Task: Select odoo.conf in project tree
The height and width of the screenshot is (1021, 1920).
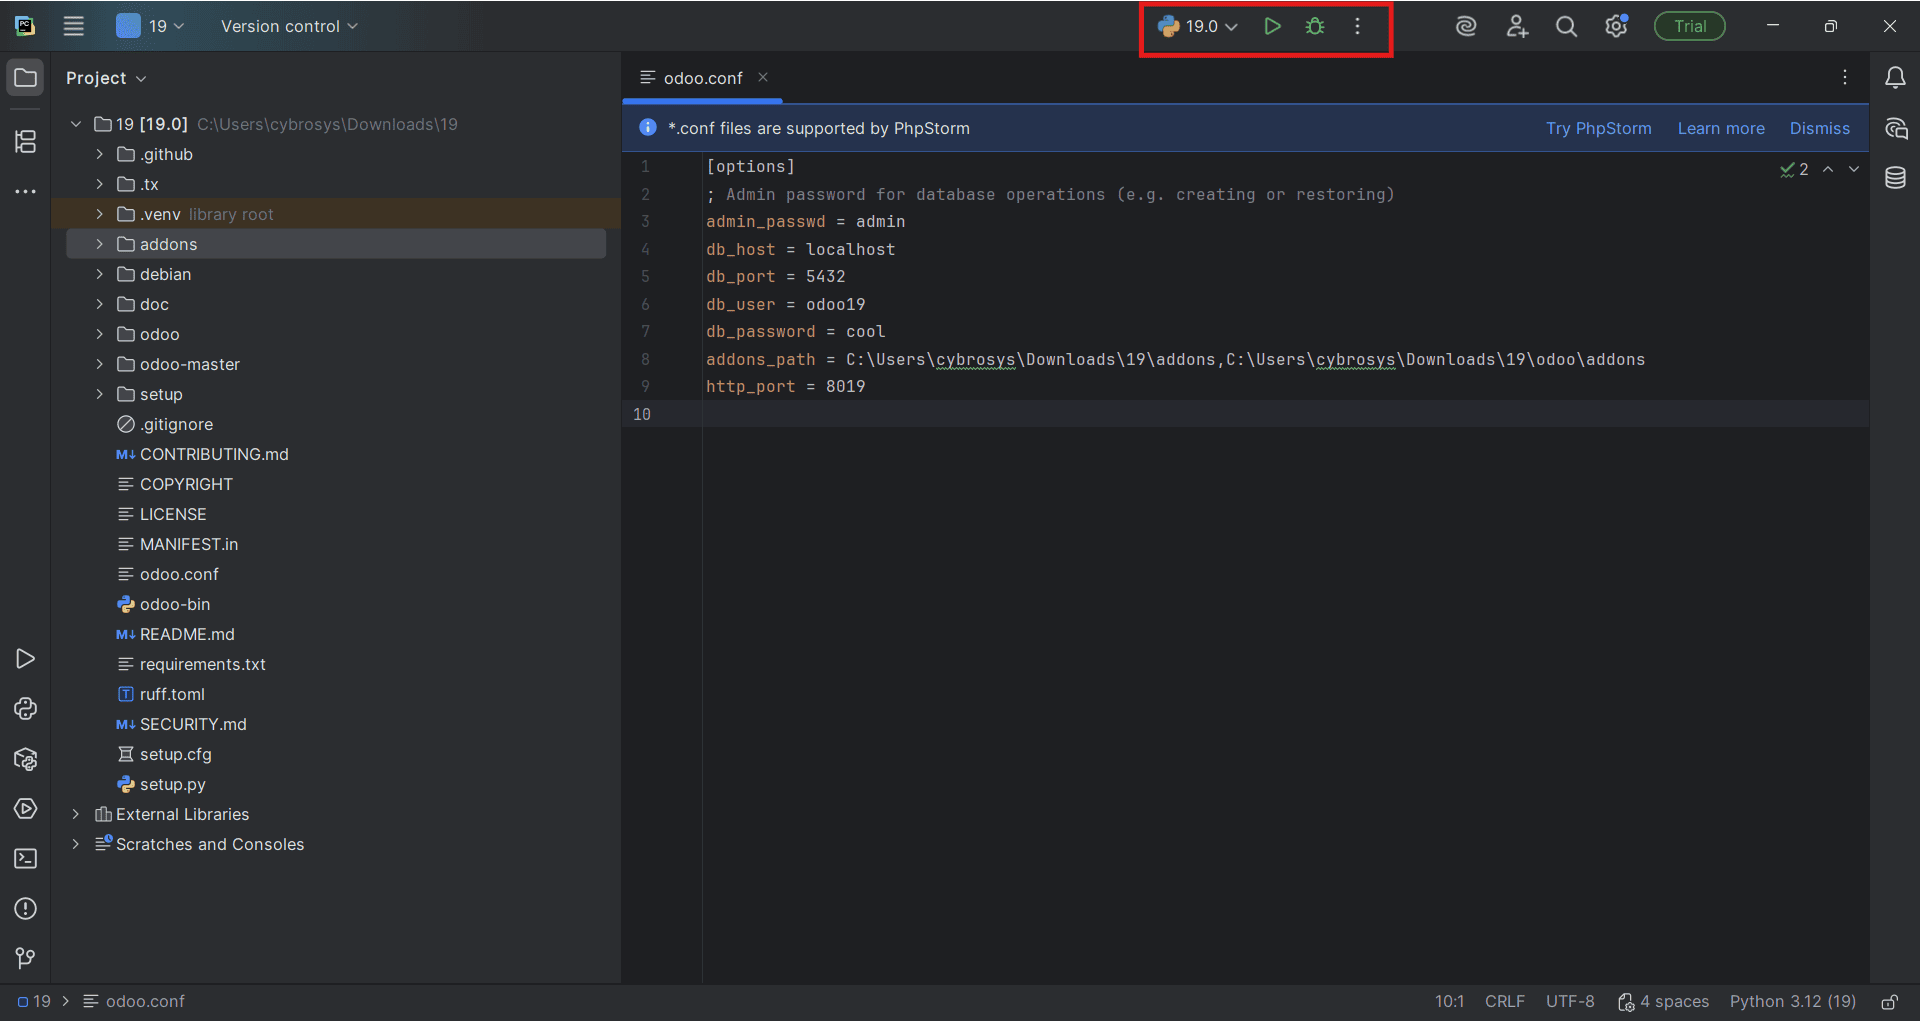Action: [179, 574]
